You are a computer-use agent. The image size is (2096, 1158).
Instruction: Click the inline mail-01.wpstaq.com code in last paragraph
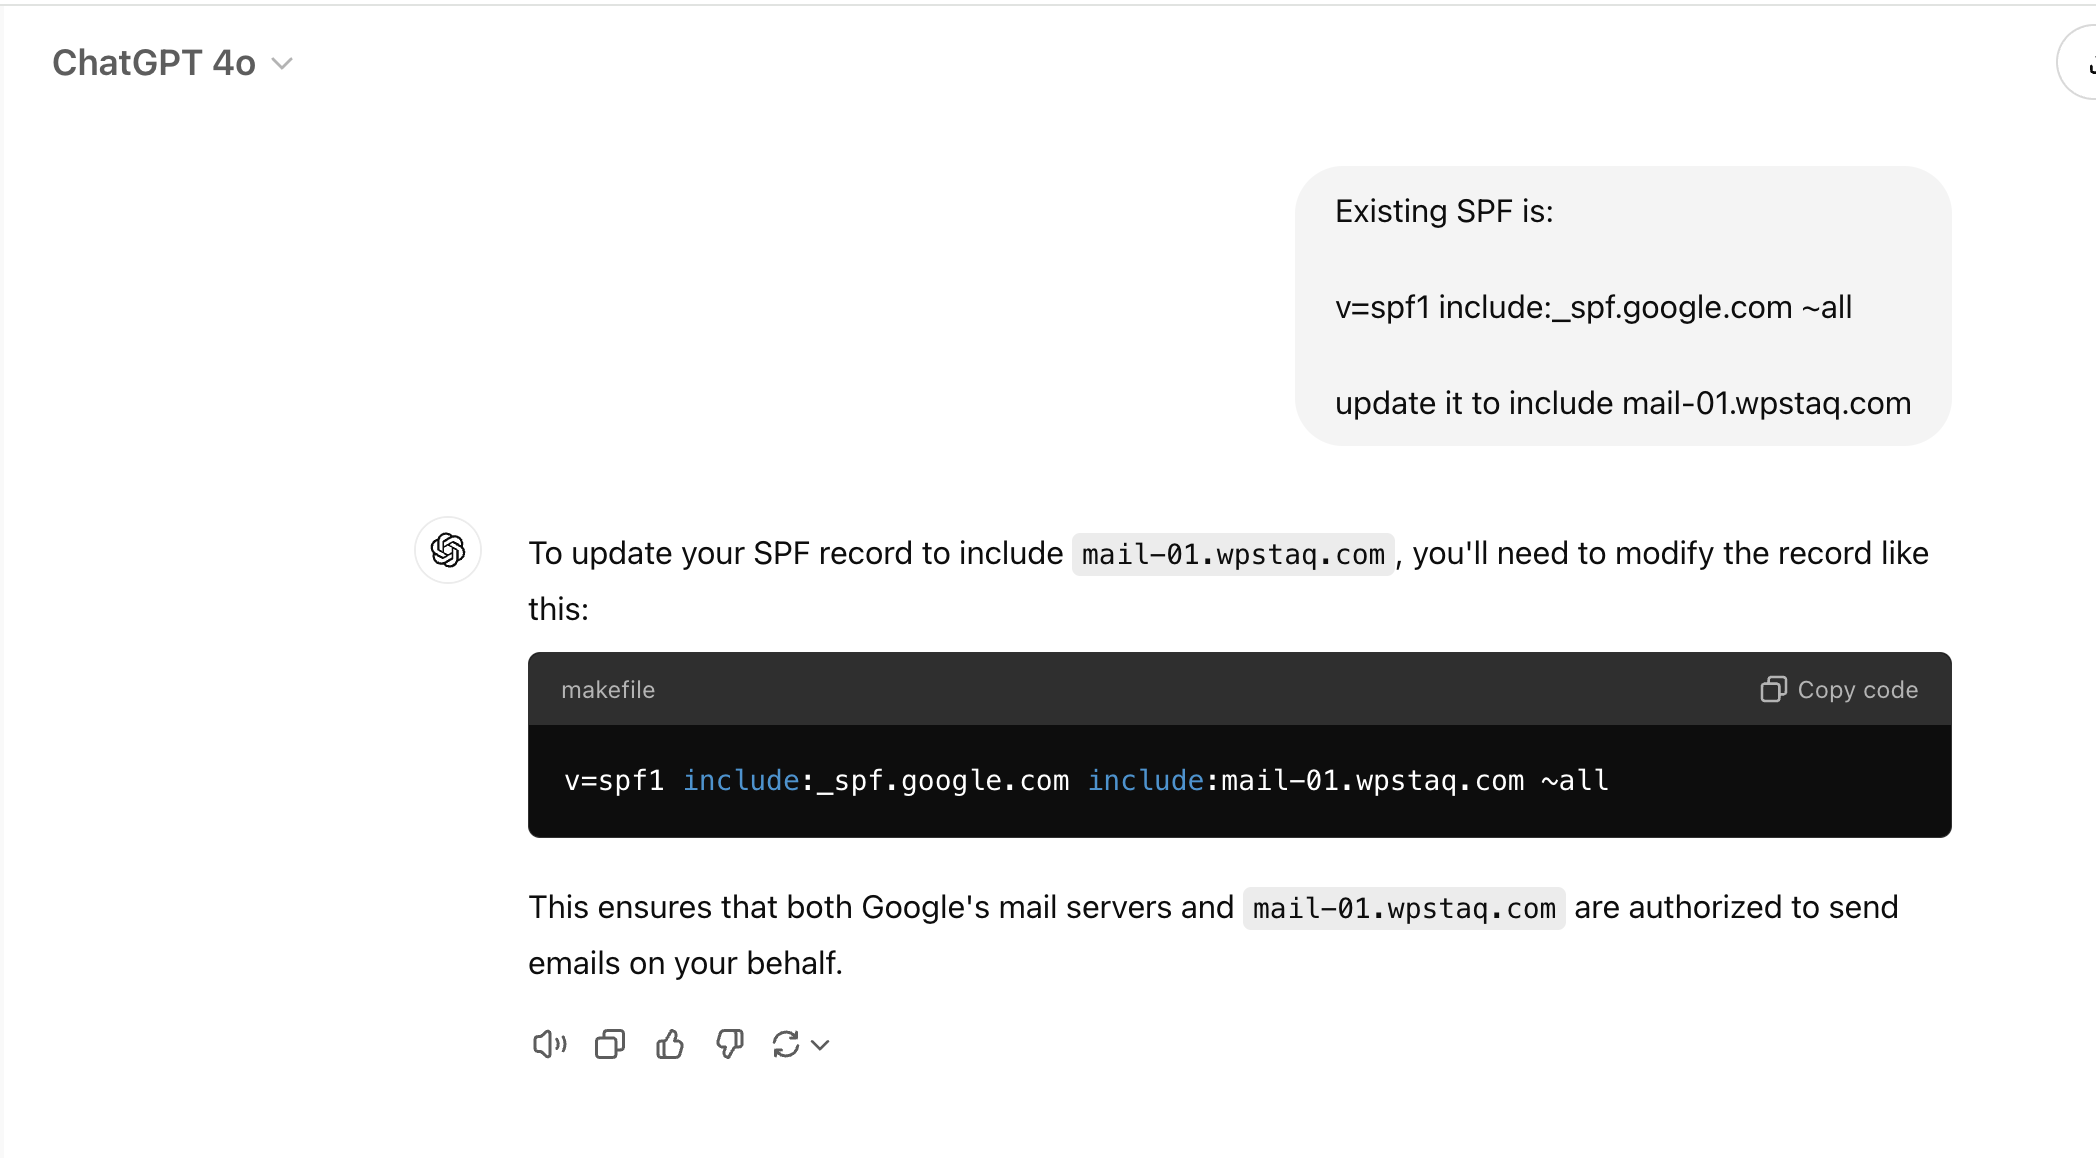tap(1404, 908)
